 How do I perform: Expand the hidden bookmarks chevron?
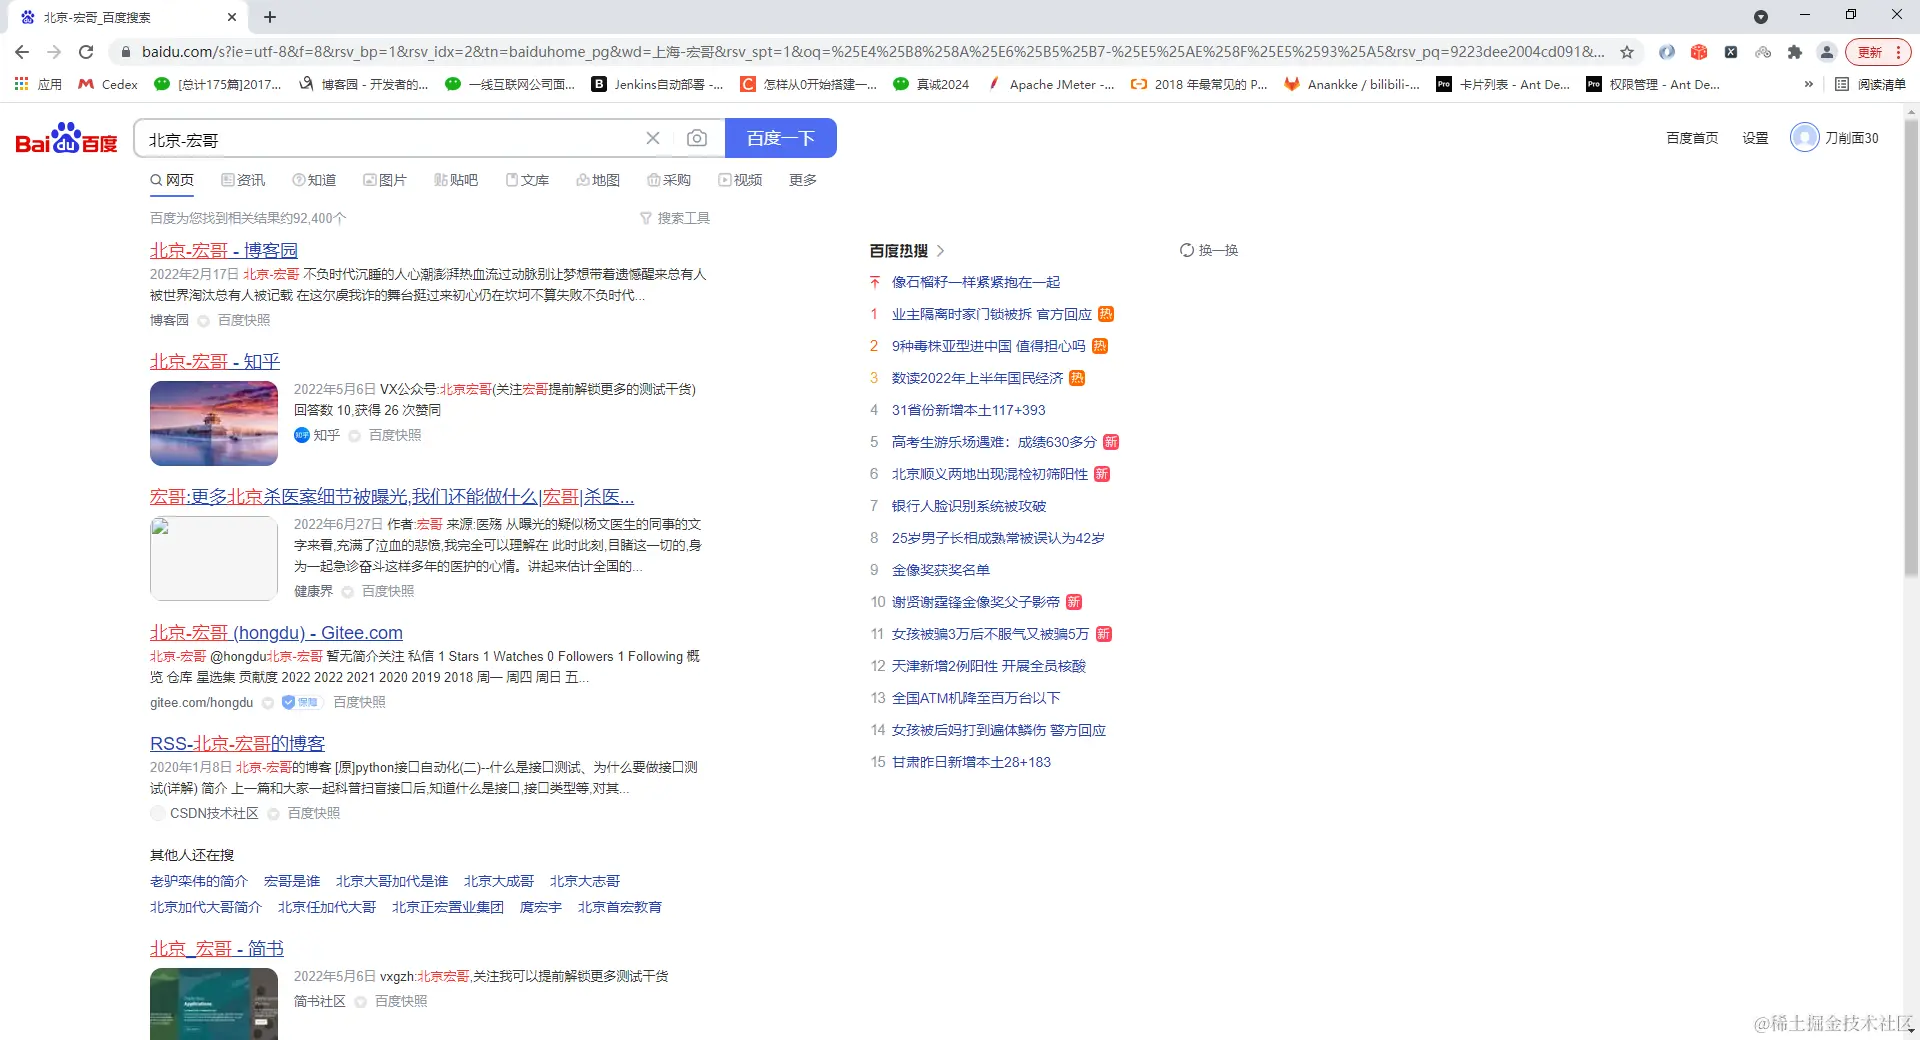click(1808, 84)
